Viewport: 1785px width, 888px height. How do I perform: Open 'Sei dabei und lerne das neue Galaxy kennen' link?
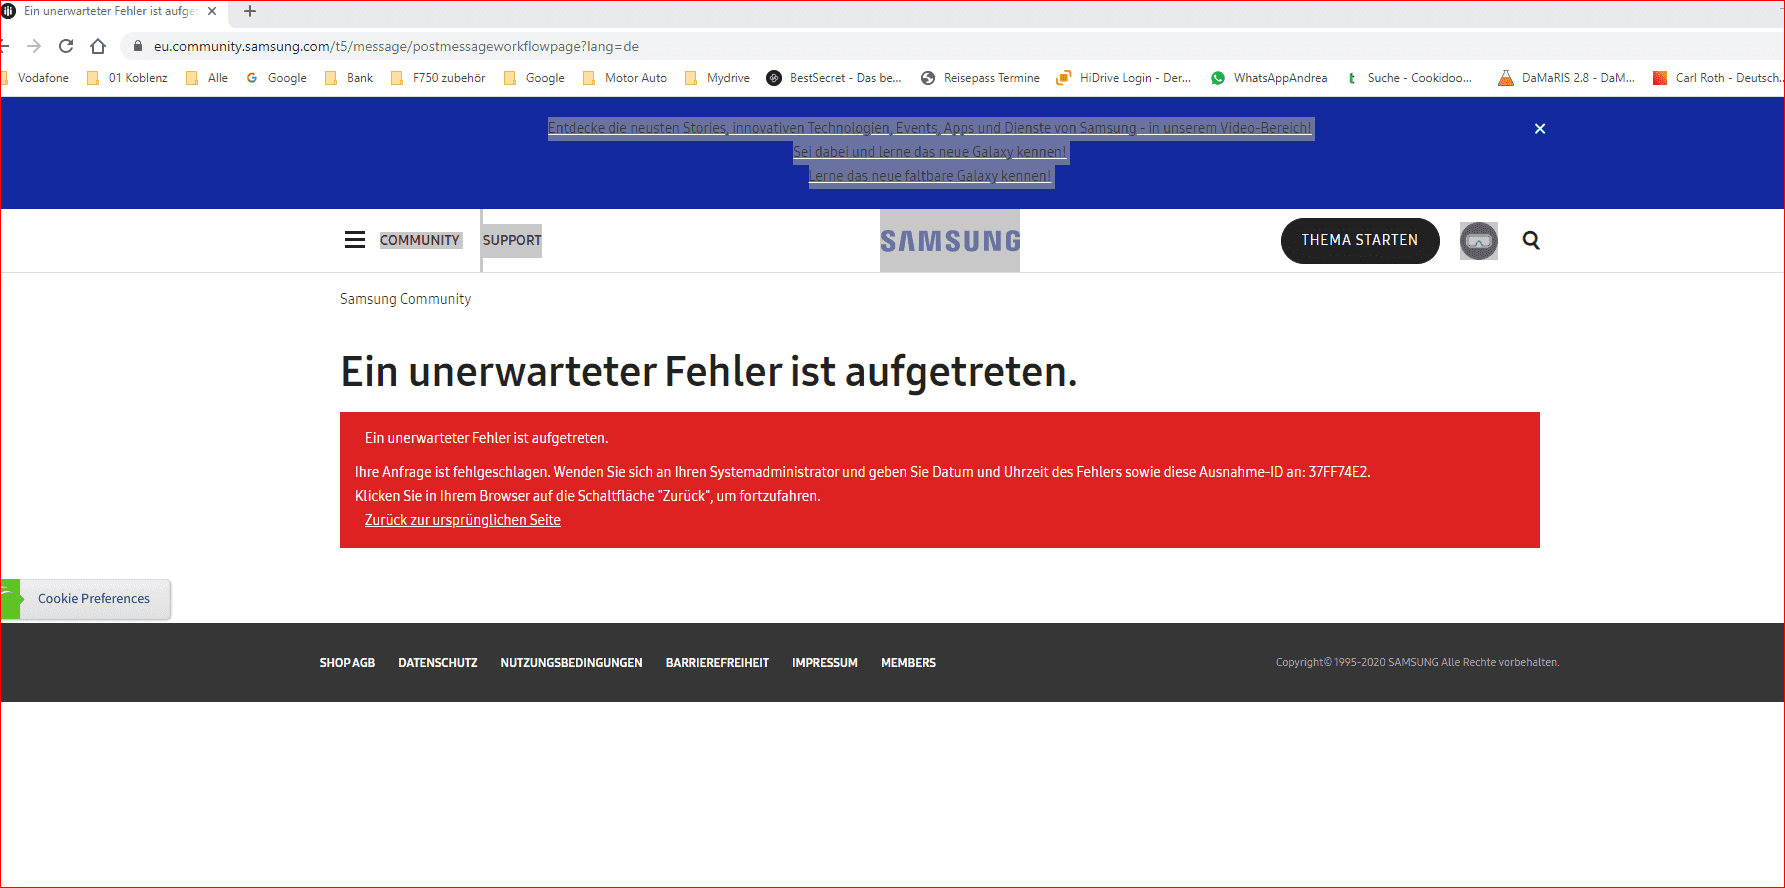point(930,152)
